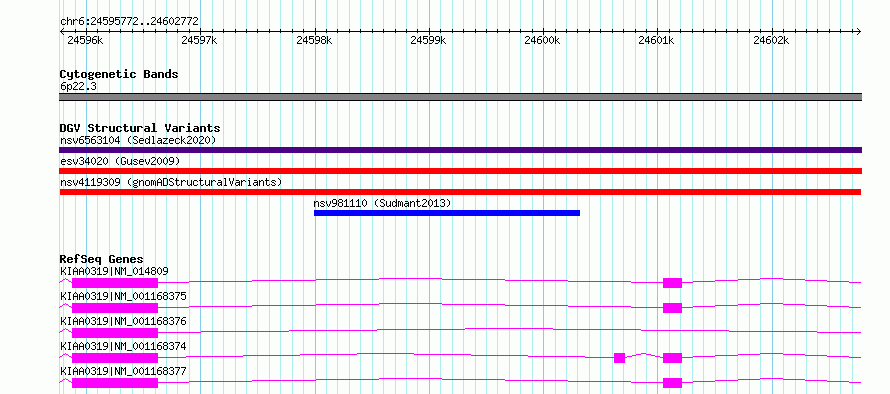Select the 24601k ruler tick label

click(x=656, y=40)
